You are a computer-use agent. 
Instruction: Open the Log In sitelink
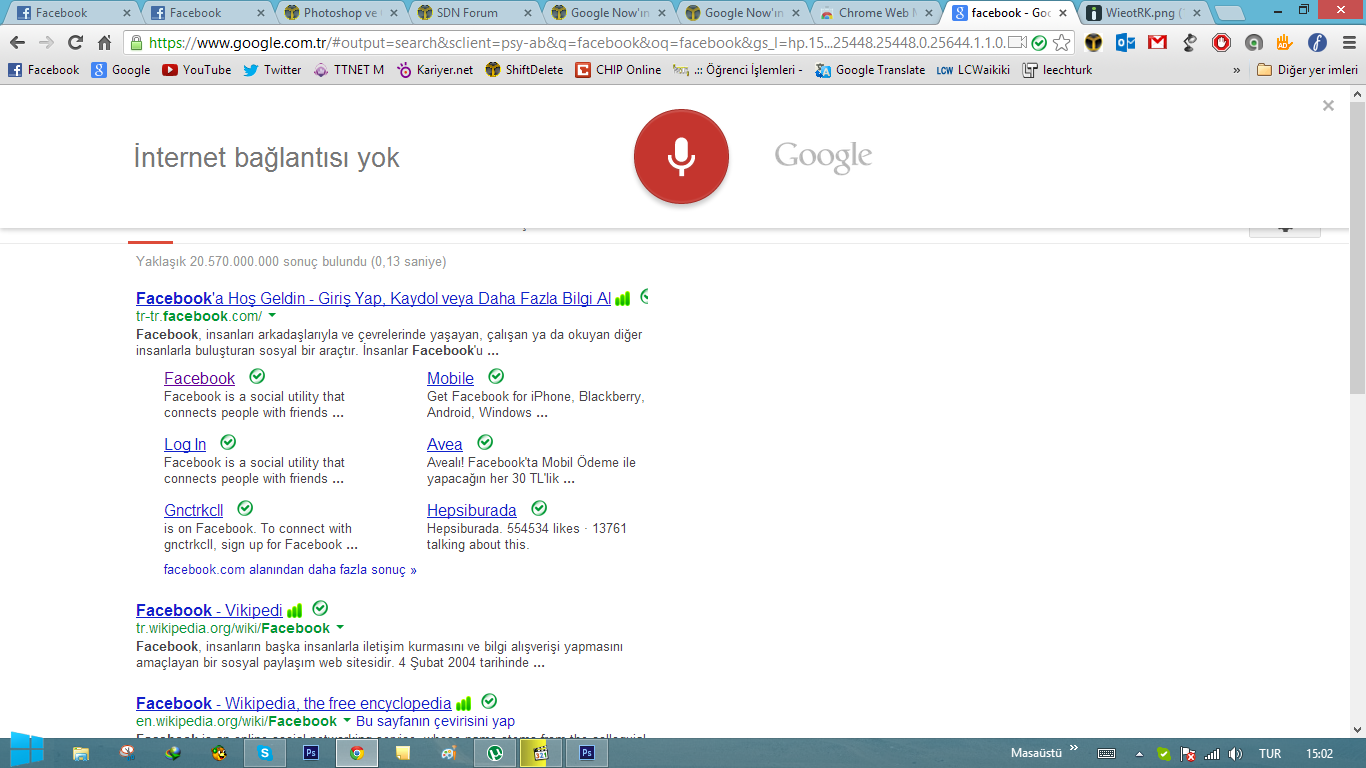(185, 444)
